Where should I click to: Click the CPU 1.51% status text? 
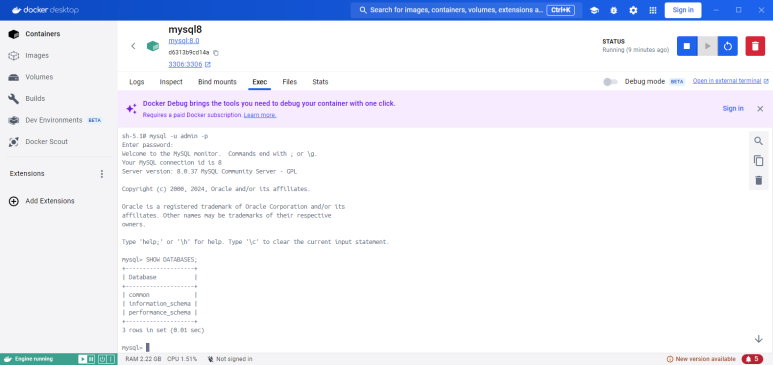pos(182,359)
